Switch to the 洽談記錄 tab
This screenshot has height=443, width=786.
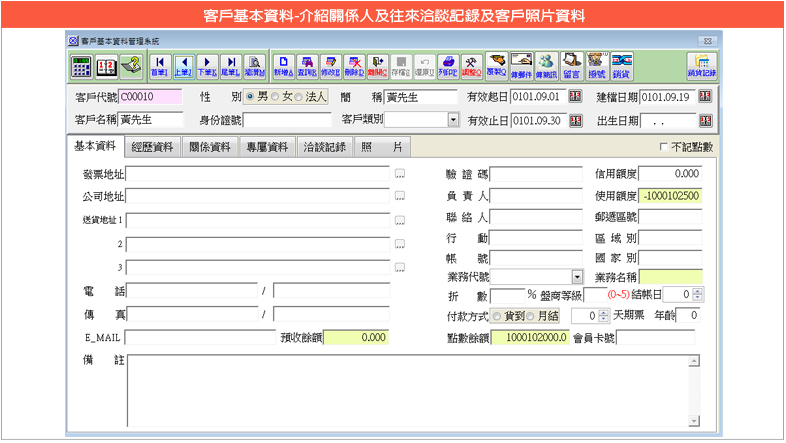coord(323,147)
